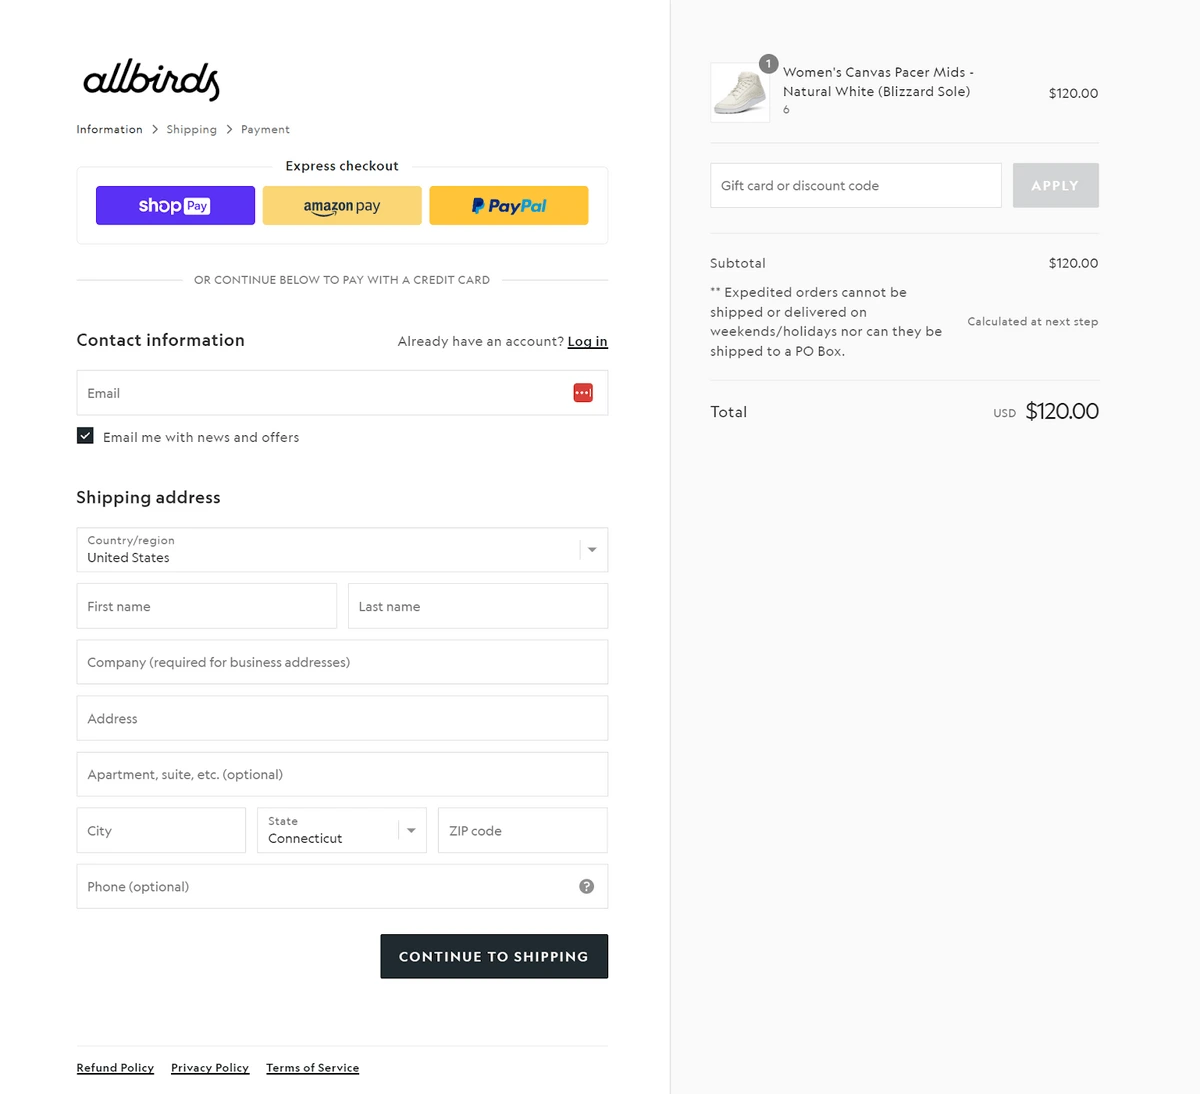
Task: Select the Shop Pay express checkout option
Action: coord(175,205)
